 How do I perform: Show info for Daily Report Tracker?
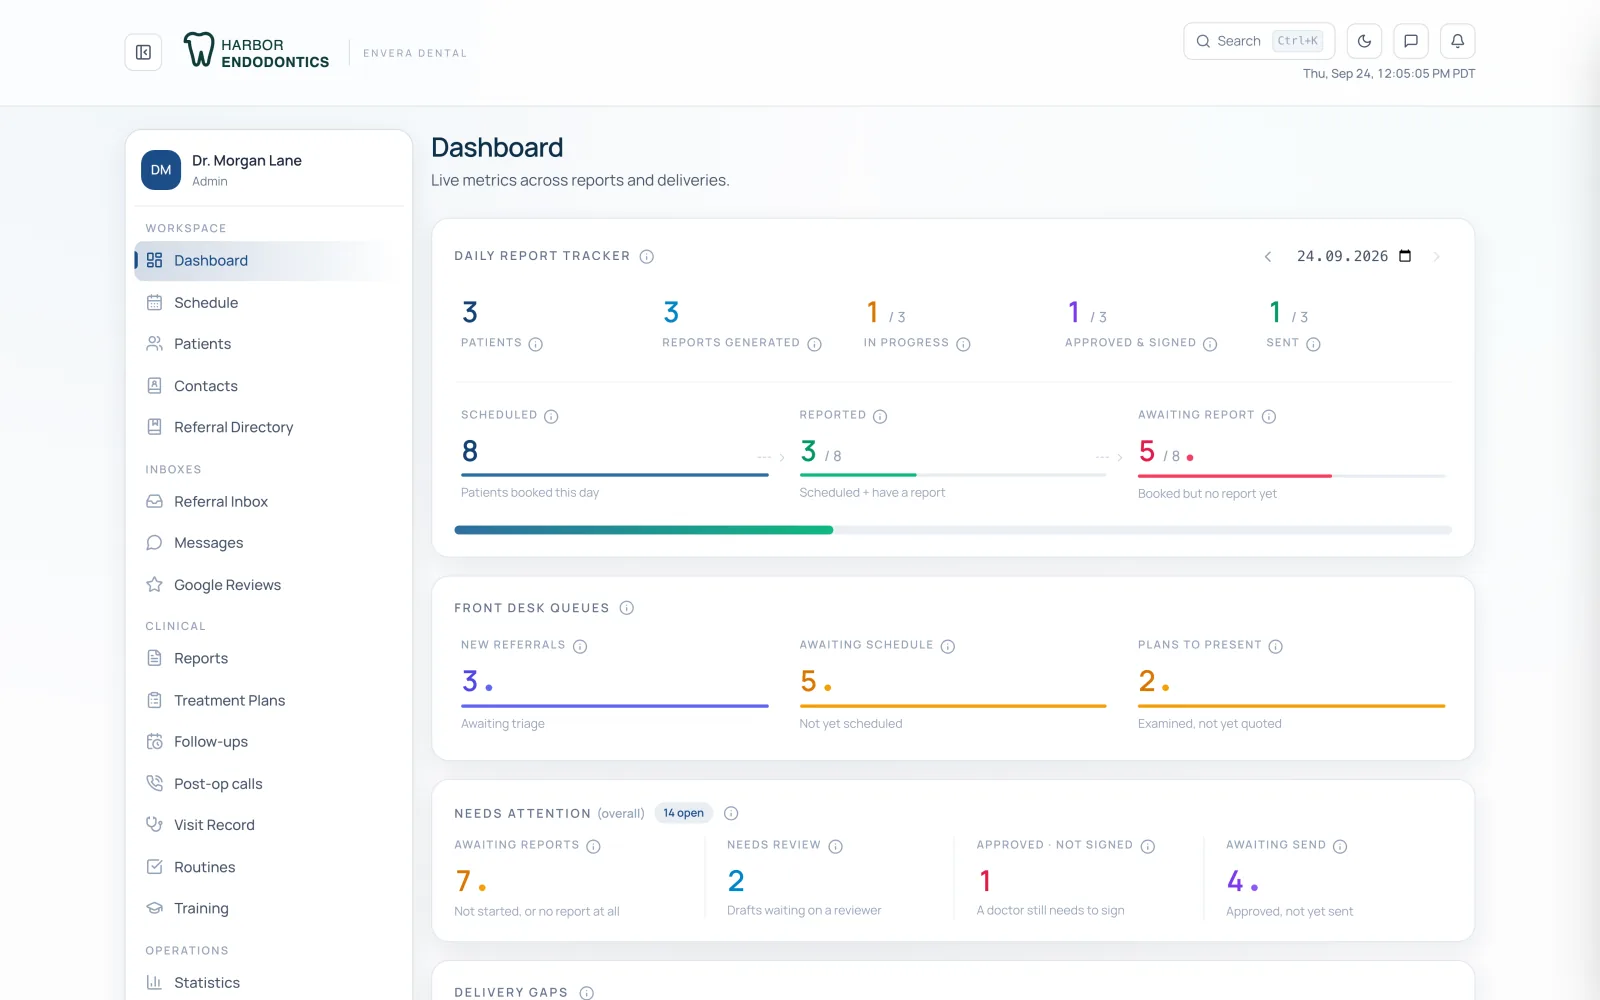647,257
